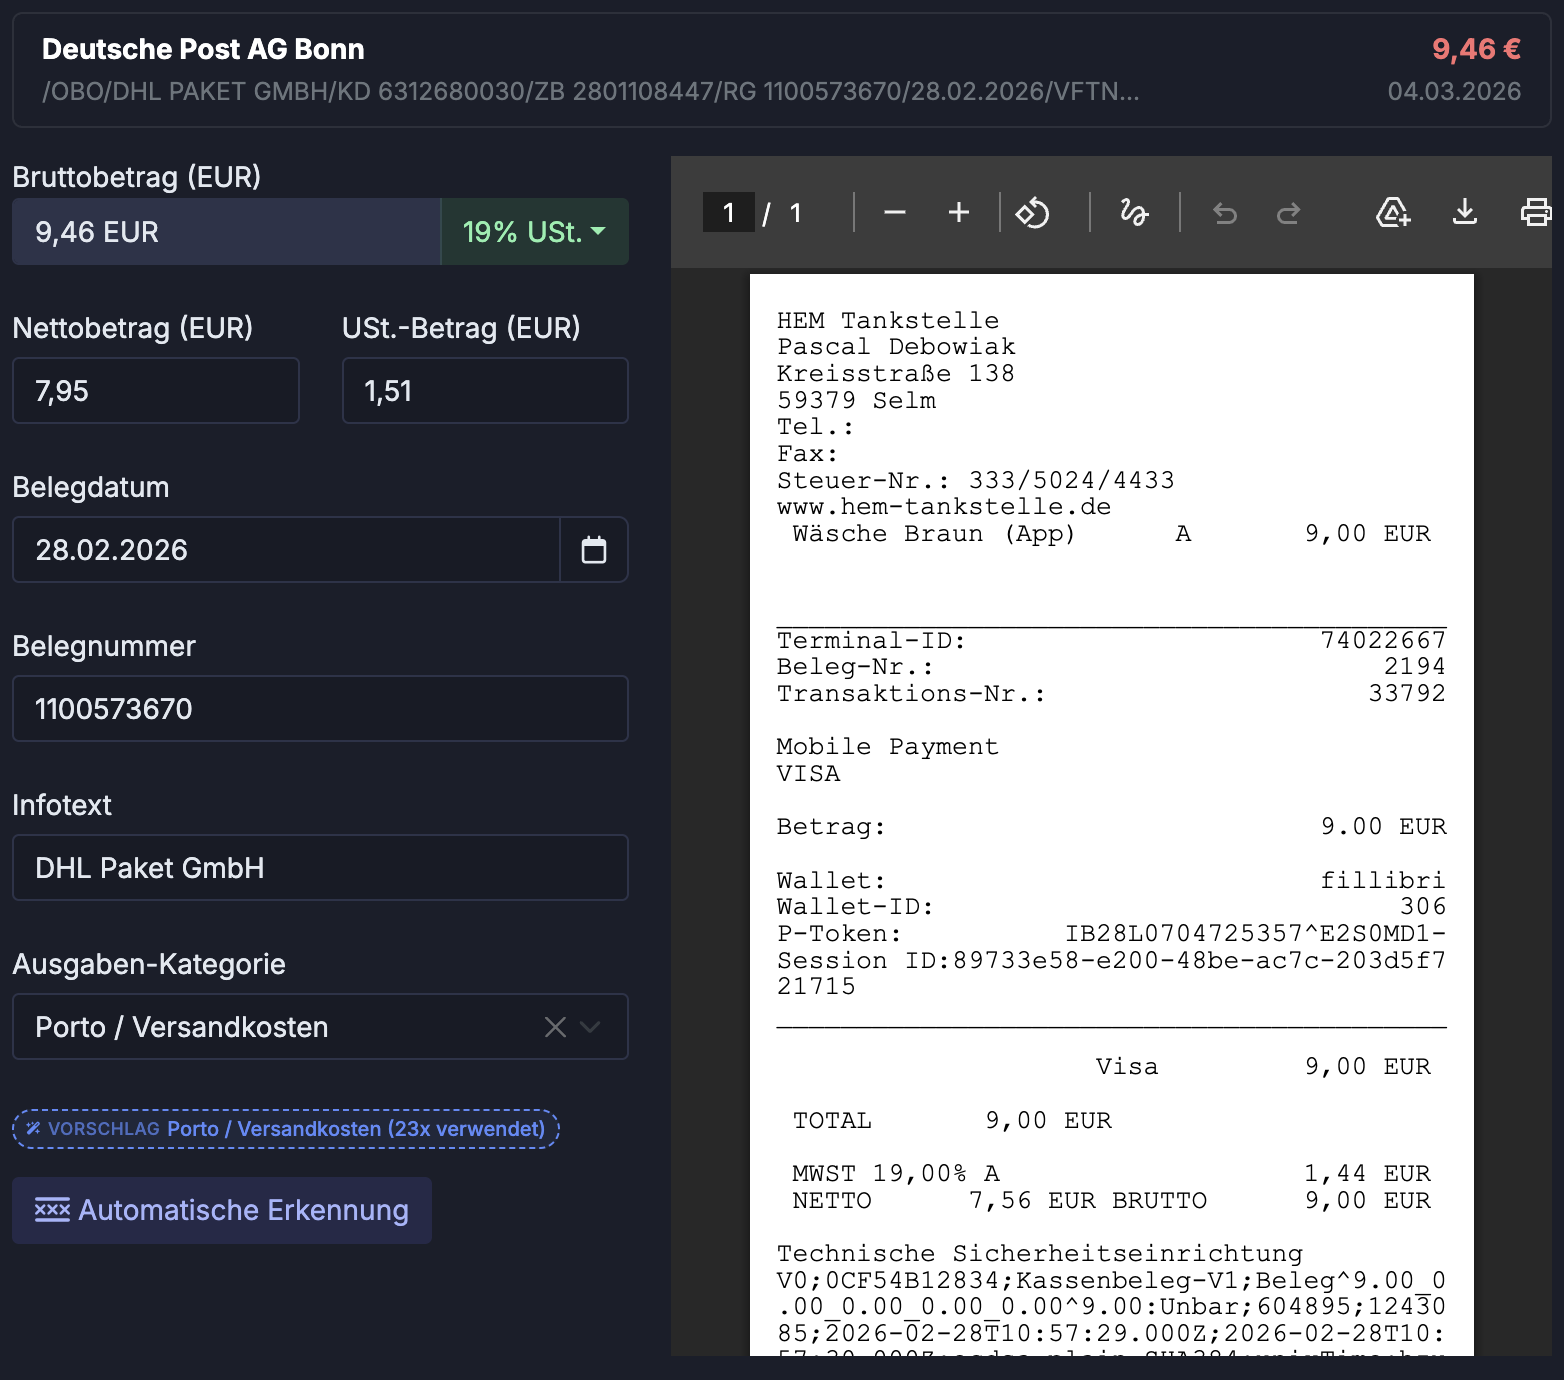The image size is (1564, 1380).
Task: Click the Infotext field DHL Paket GmbH
Action: (320, 868)
